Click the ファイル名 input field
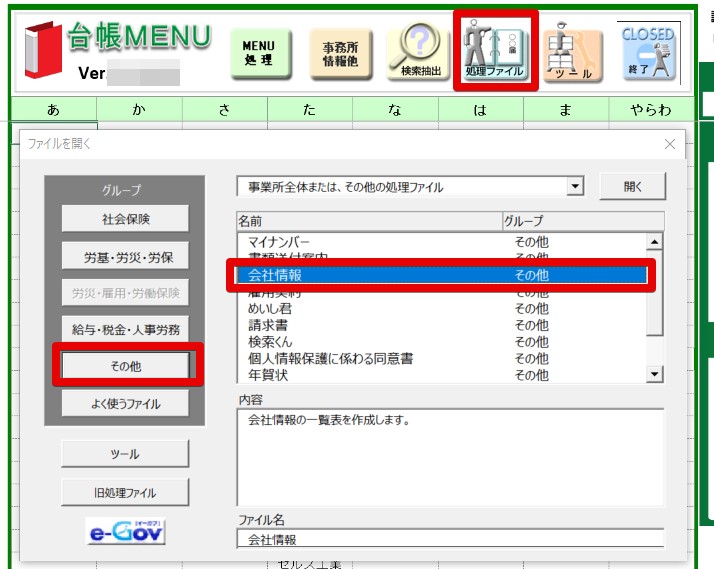Image resolution: width=714 pixels, height=569 pixels. tap(450, 539)
